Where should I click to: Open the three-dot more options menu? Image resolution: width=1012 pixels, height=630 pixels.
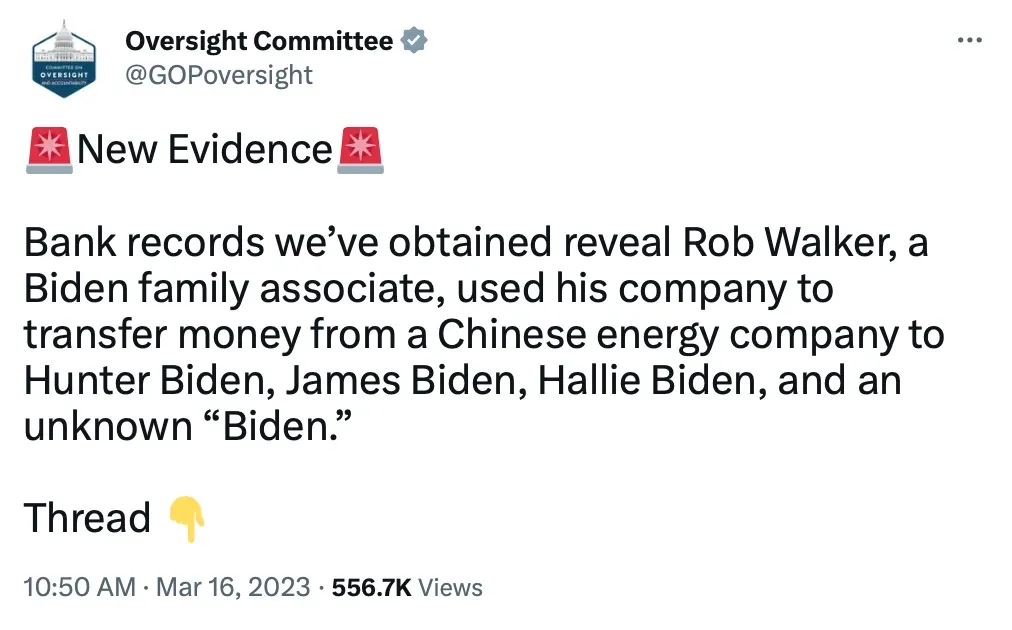click(969, 40)
